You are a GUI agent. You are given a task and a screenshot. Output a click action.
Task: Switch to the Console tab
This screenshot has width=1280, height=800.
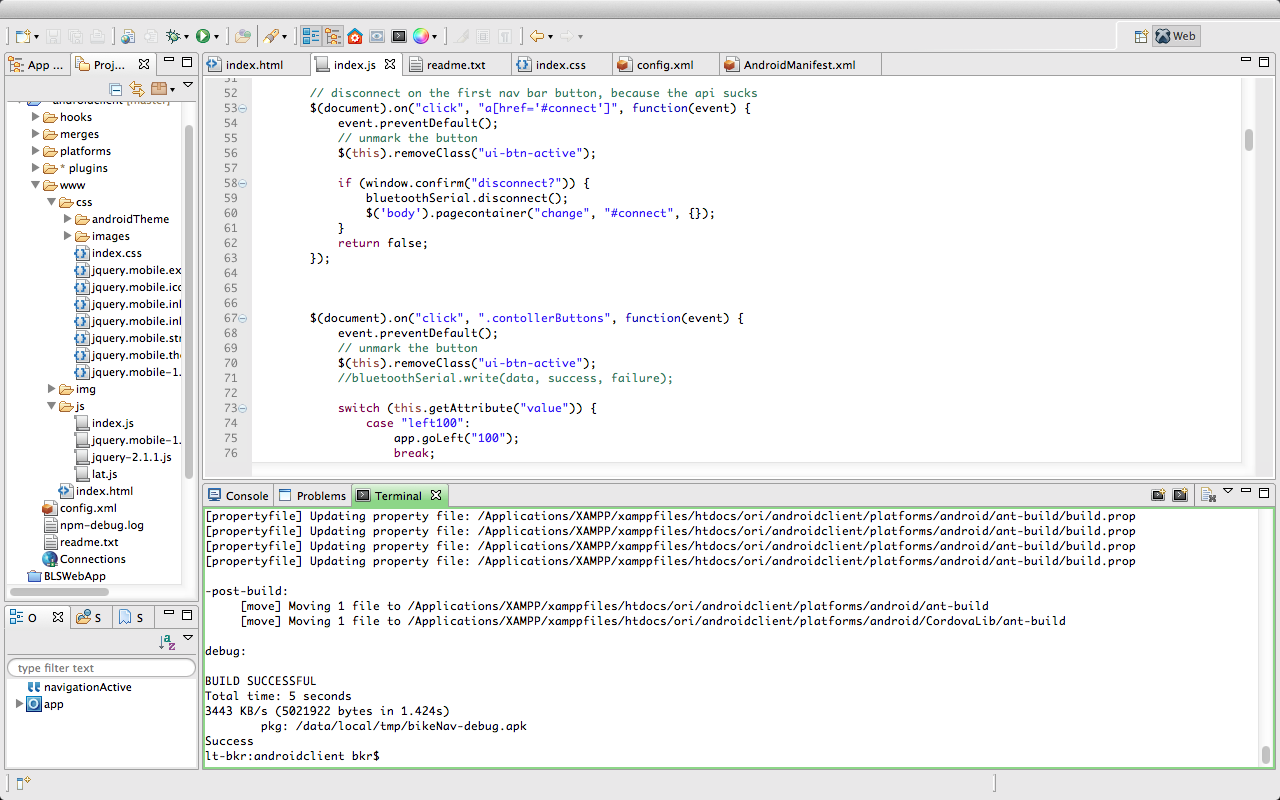click(238, 496)
